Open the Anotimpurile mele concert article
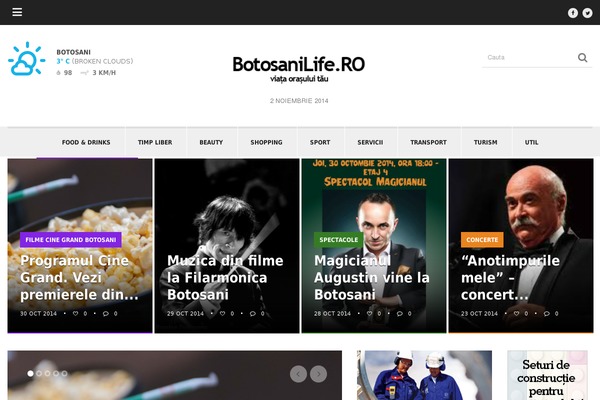600x400 pixels. pos(510,278)
